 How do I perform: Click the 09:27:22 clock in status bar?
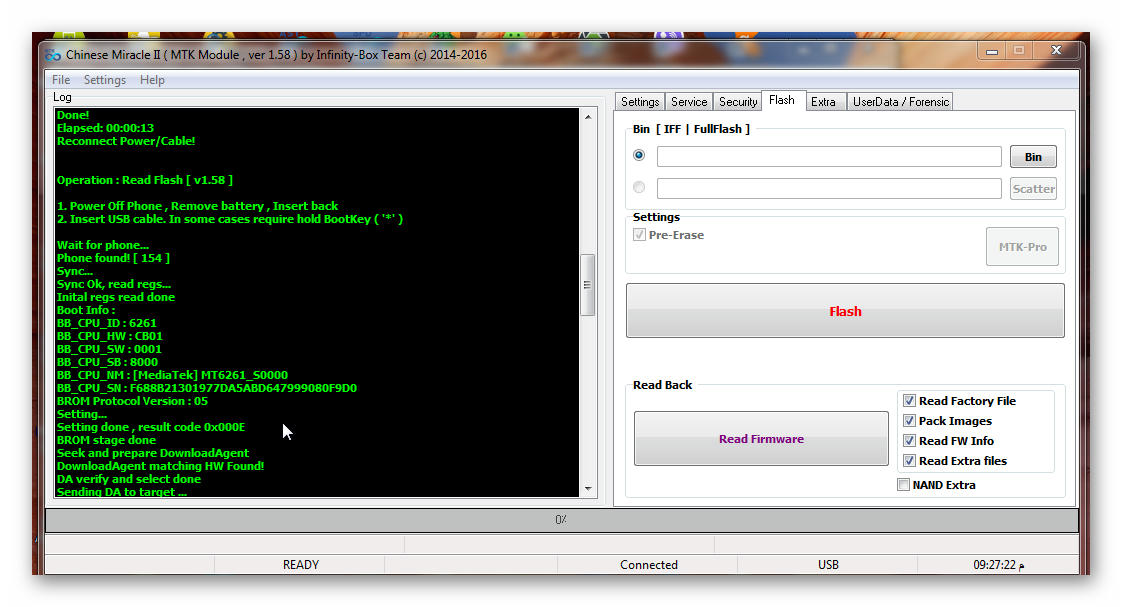tap(999, 565)
